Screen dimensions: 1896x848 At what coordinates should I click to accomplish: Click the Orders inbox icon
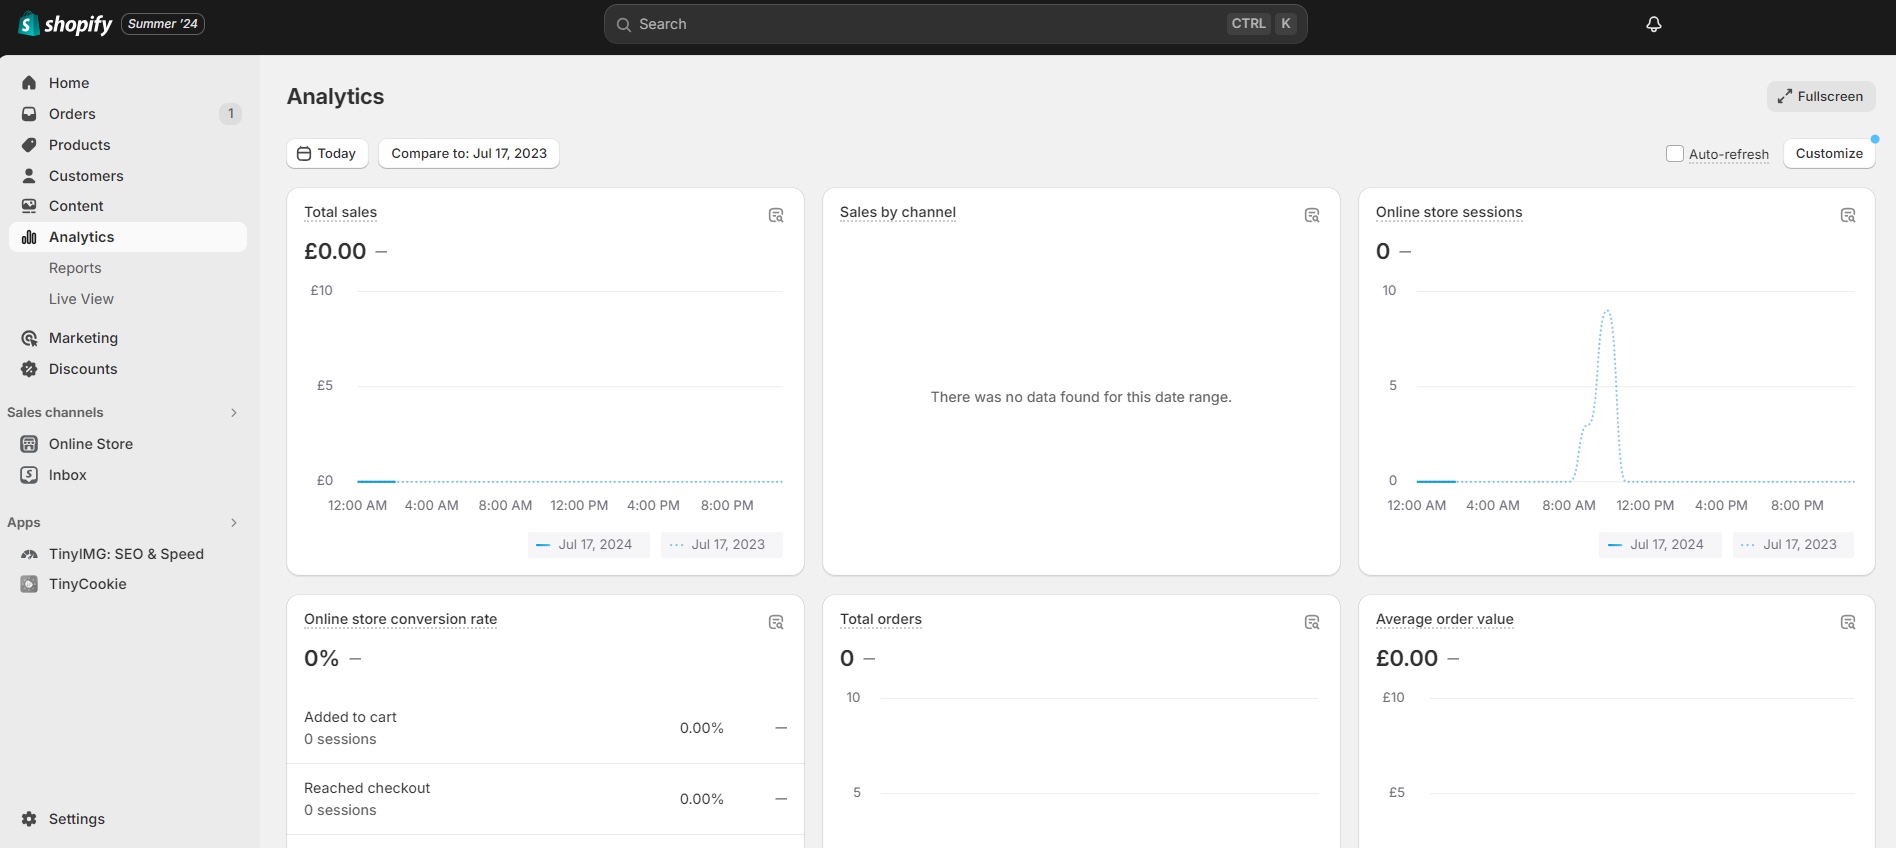(x=29, y=114)
